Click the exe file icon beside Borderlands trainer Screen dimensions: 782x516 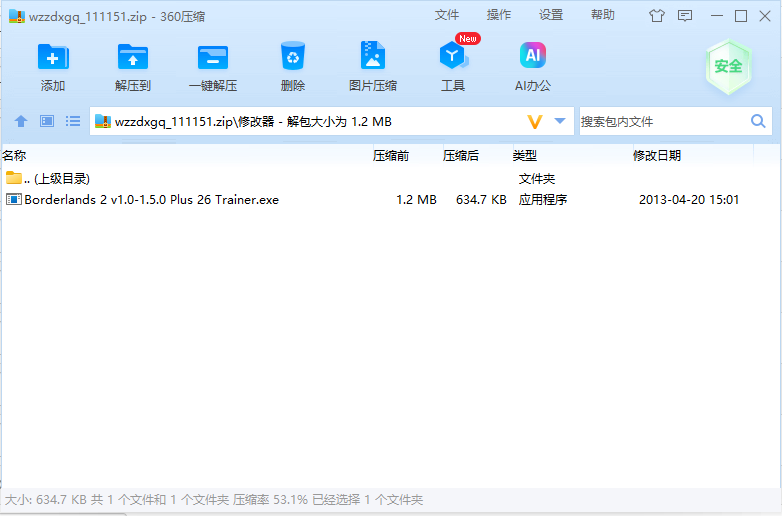(x=13, y=199)
